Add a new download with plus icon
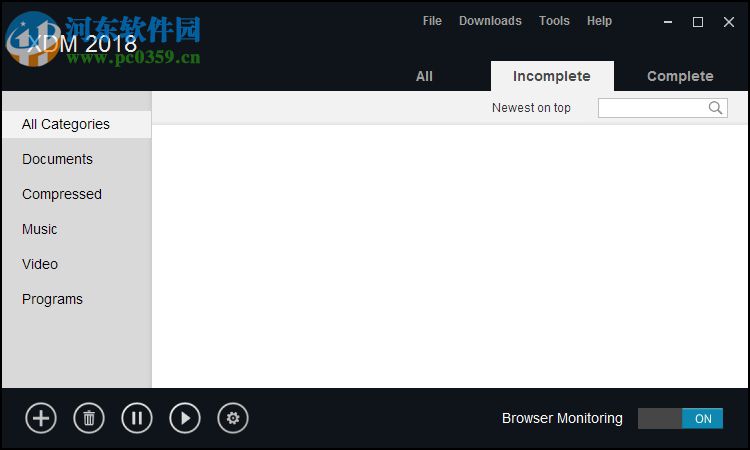 coord(41,418)
